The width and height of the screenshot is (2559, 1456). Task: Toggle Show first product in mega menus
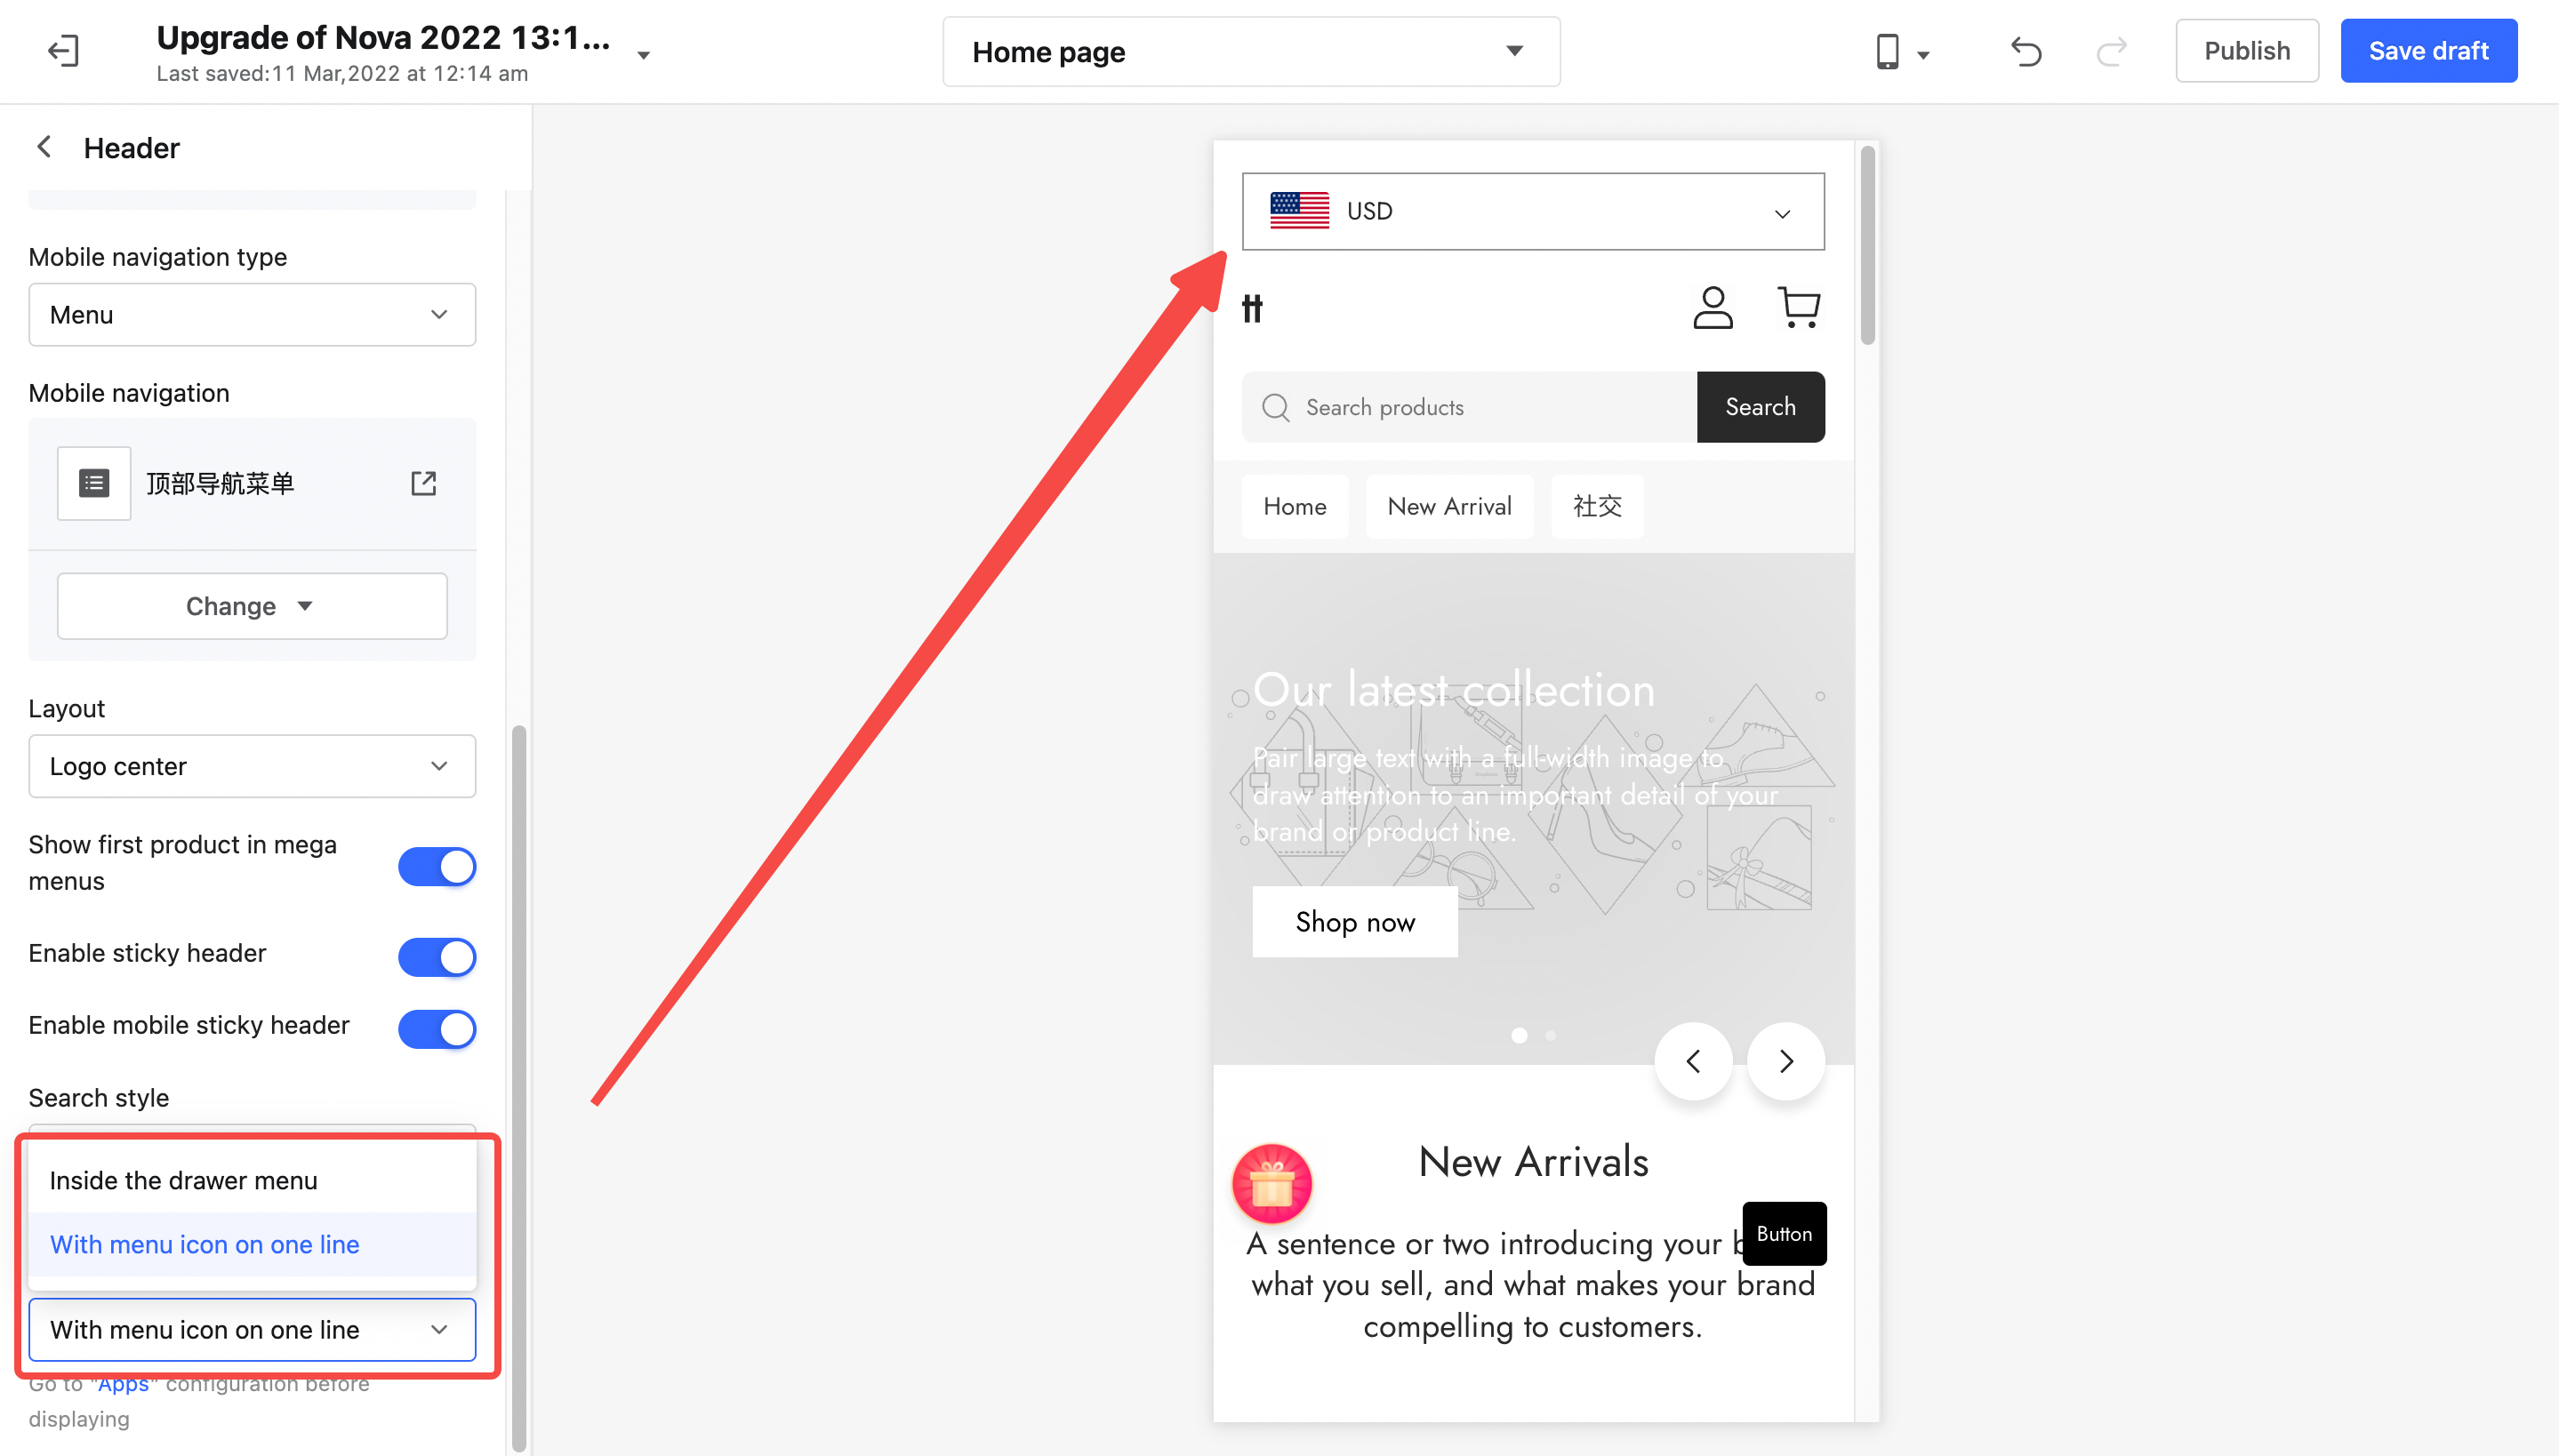point(437,864)
